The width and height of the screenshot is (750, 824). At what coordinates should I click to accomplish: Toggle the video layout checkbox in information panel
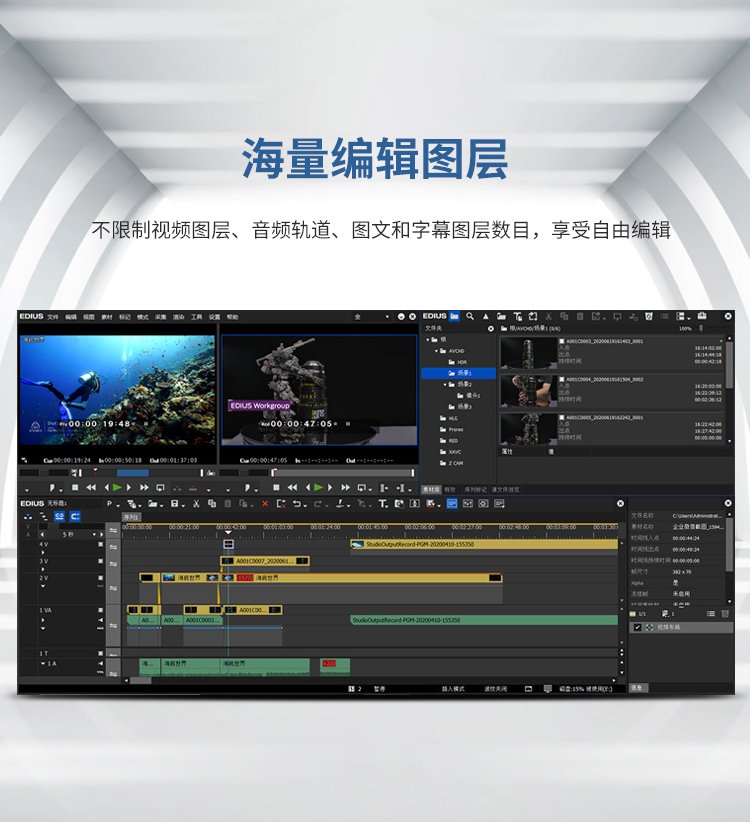pos(638,627)
